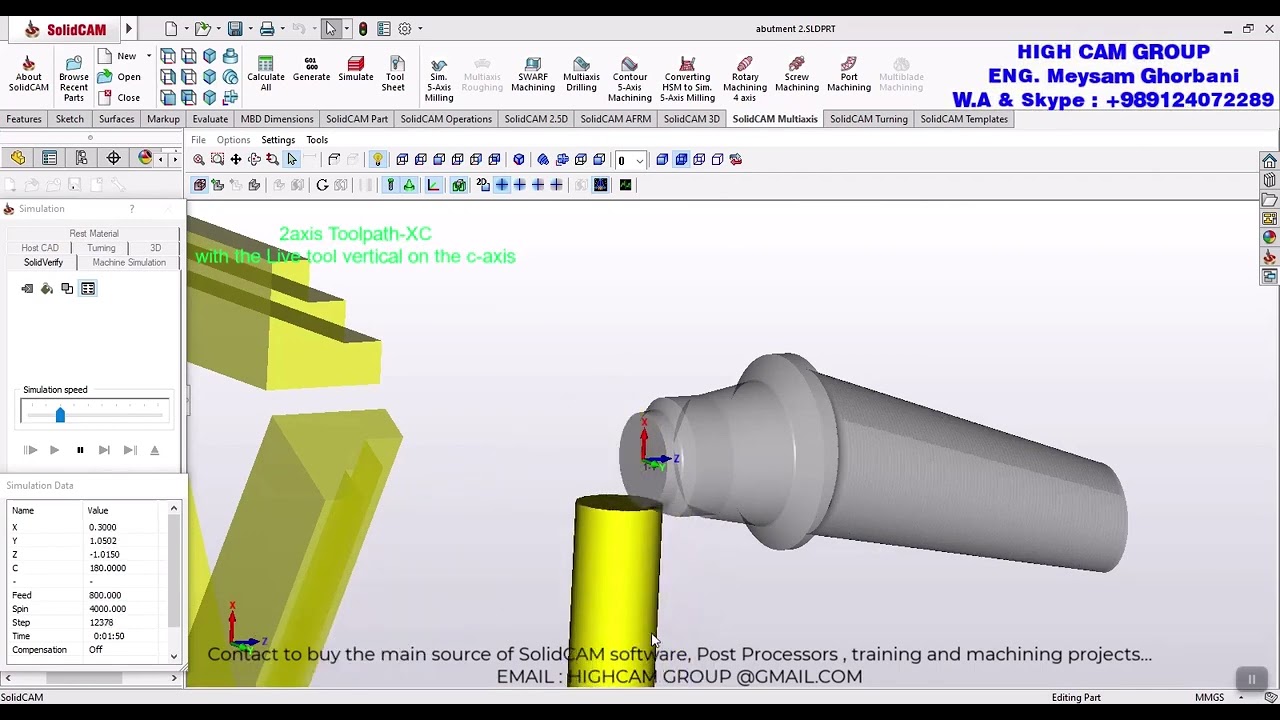Click the refresh circular arrow icon
Image resolution: width=1280 pixels, height=720 pixels.
tap(322, 185)
